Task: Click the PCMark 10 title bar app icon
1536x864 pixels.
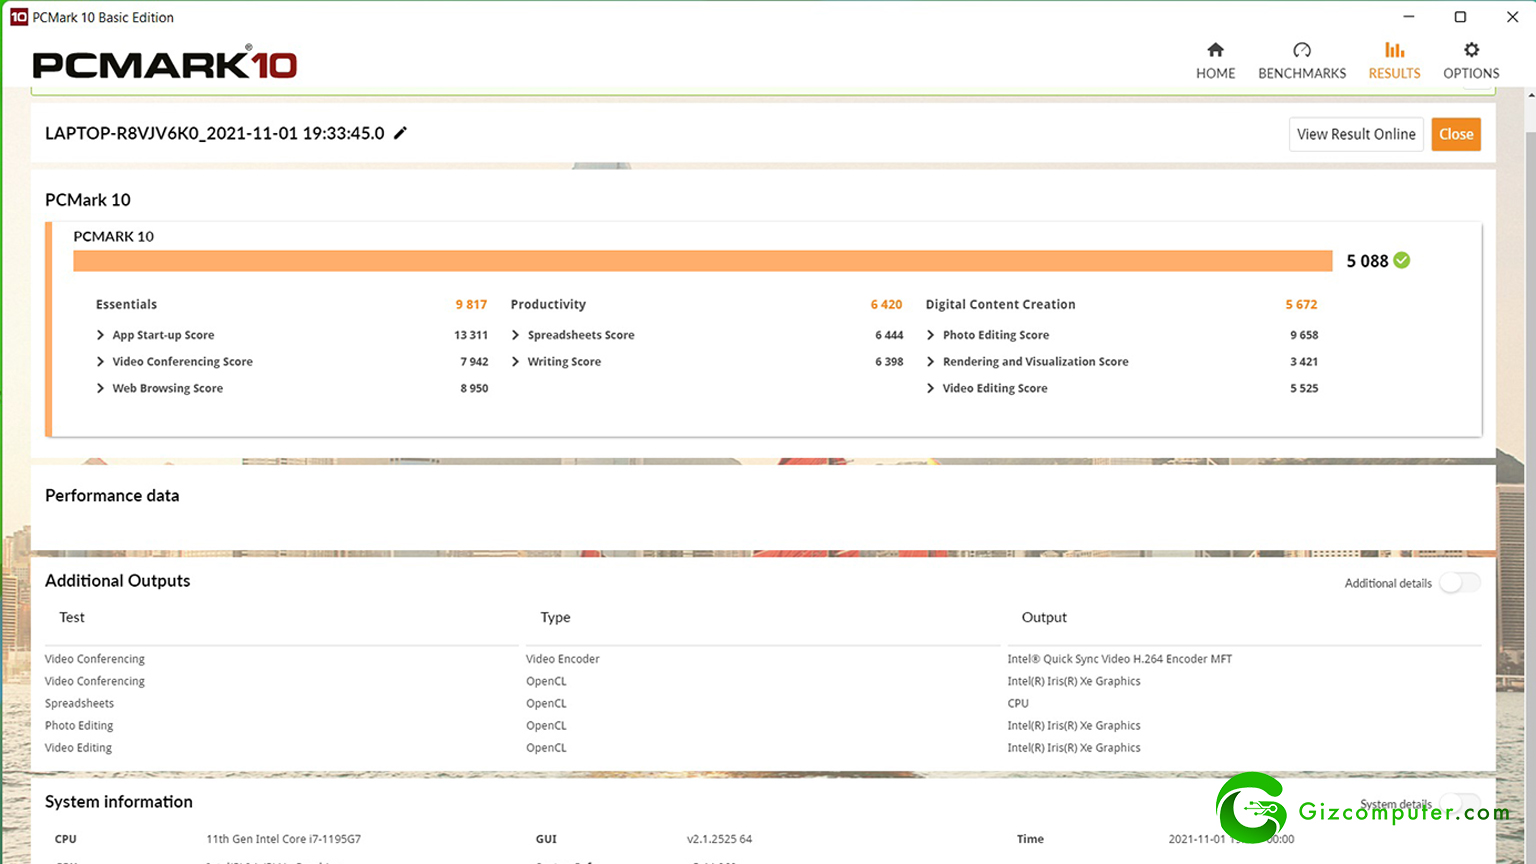Action: point(18,17)
